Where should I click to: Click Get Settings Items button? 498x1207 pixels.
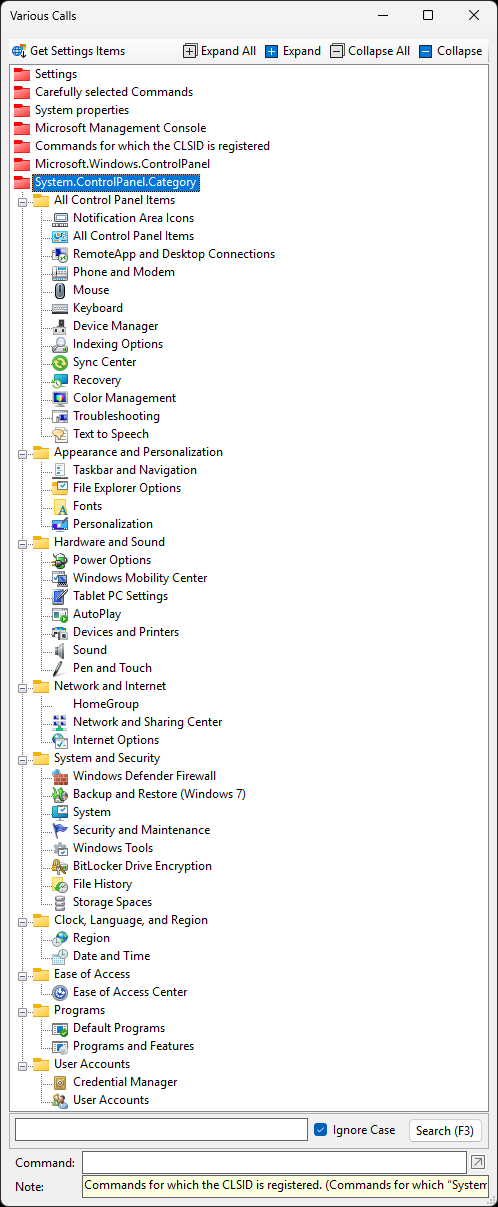pyautogui.click(x=69, y=51)
